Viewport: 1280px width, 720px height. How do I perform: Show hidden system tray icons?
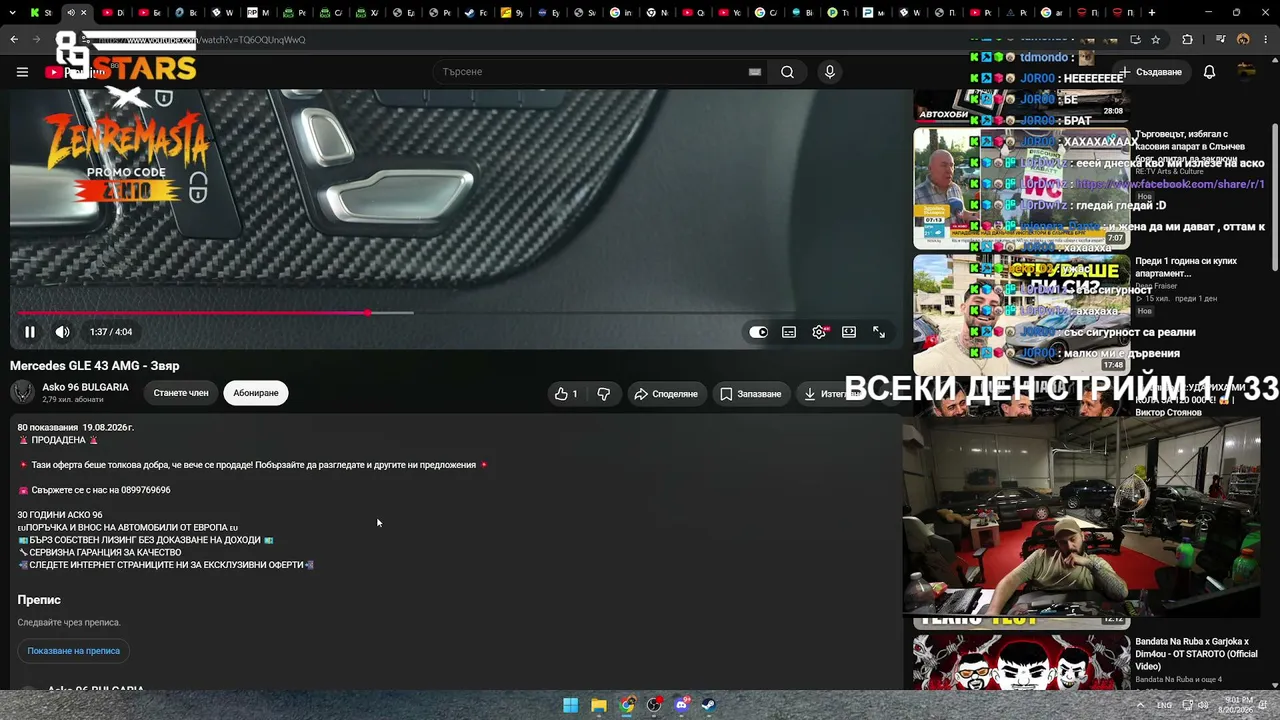tap(1140, 705)
